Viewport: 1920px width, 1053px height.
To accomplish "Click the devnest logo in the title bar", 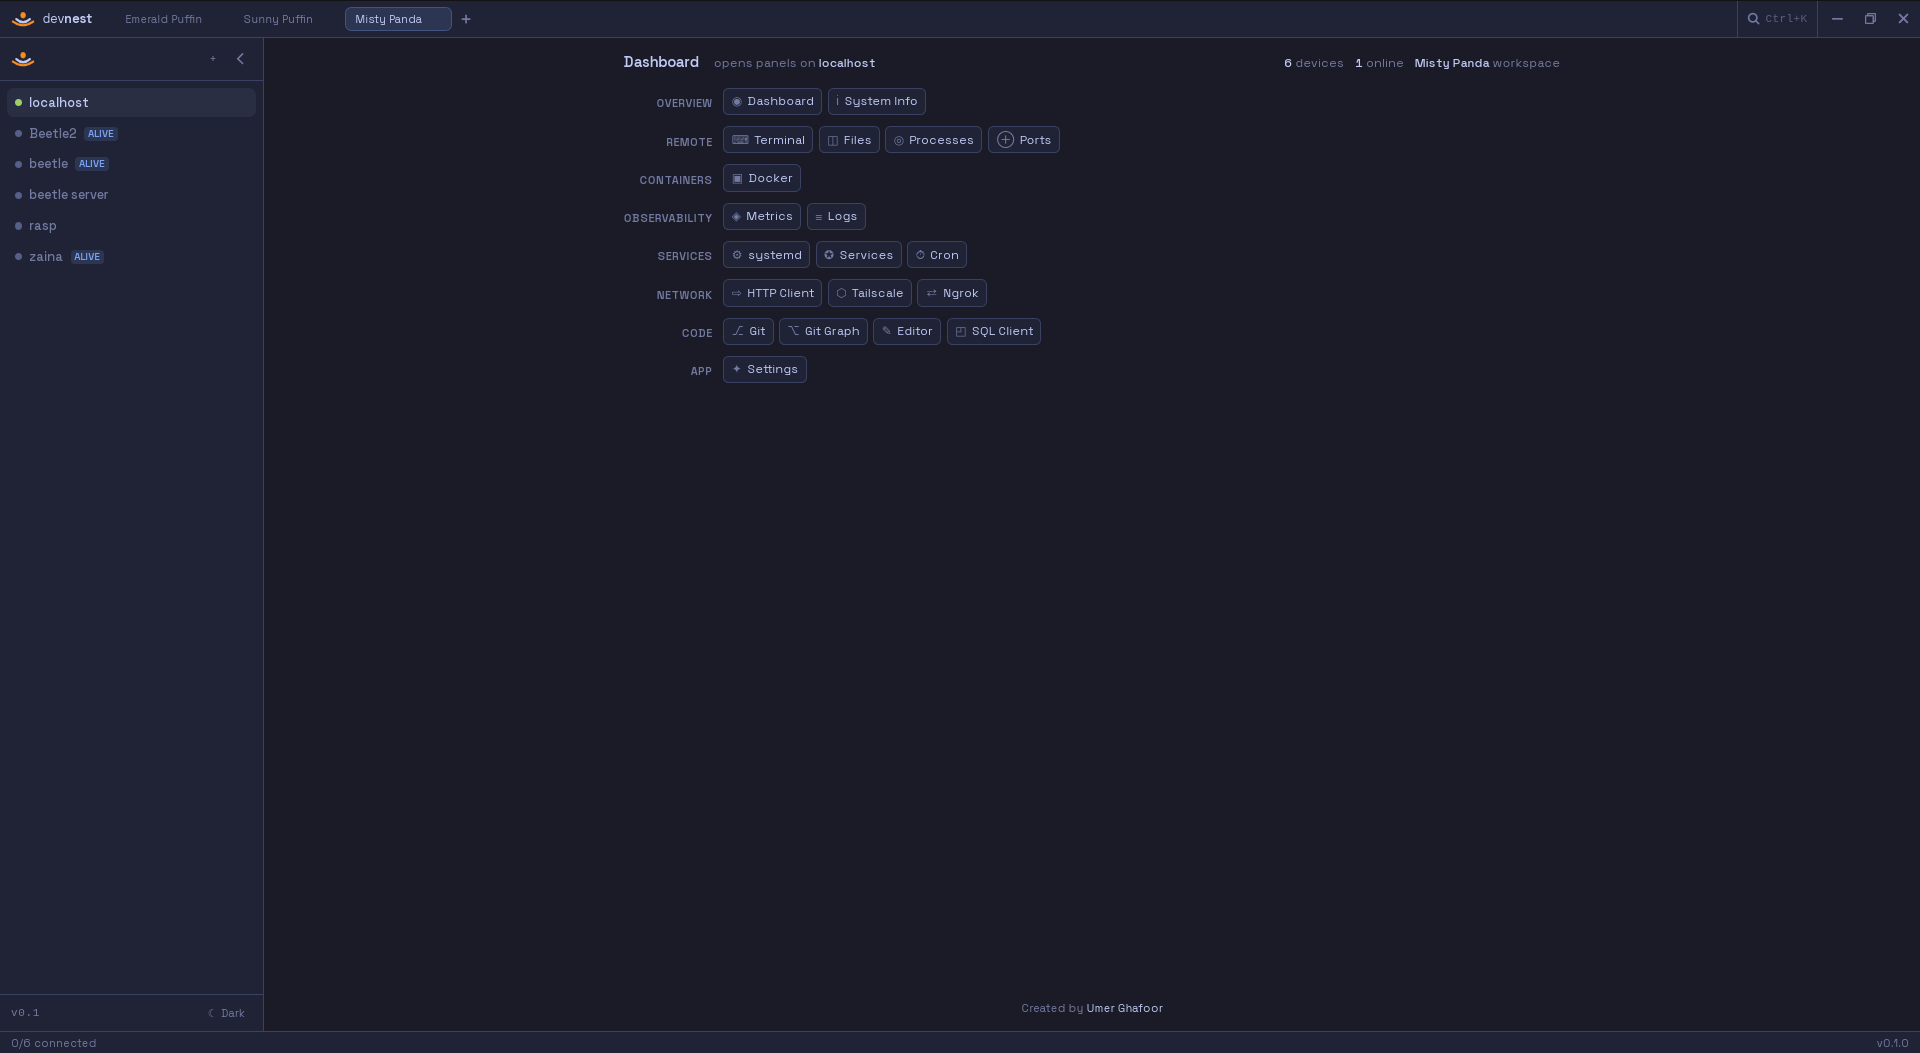I will pos(23,19).
